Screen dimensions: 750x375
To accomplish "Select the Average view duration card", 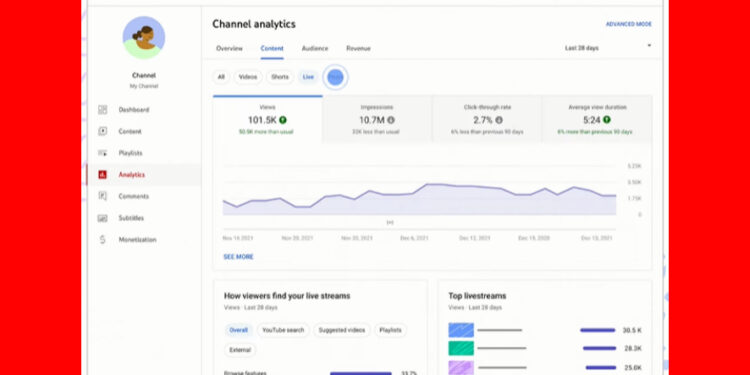I will pos(597,119).
